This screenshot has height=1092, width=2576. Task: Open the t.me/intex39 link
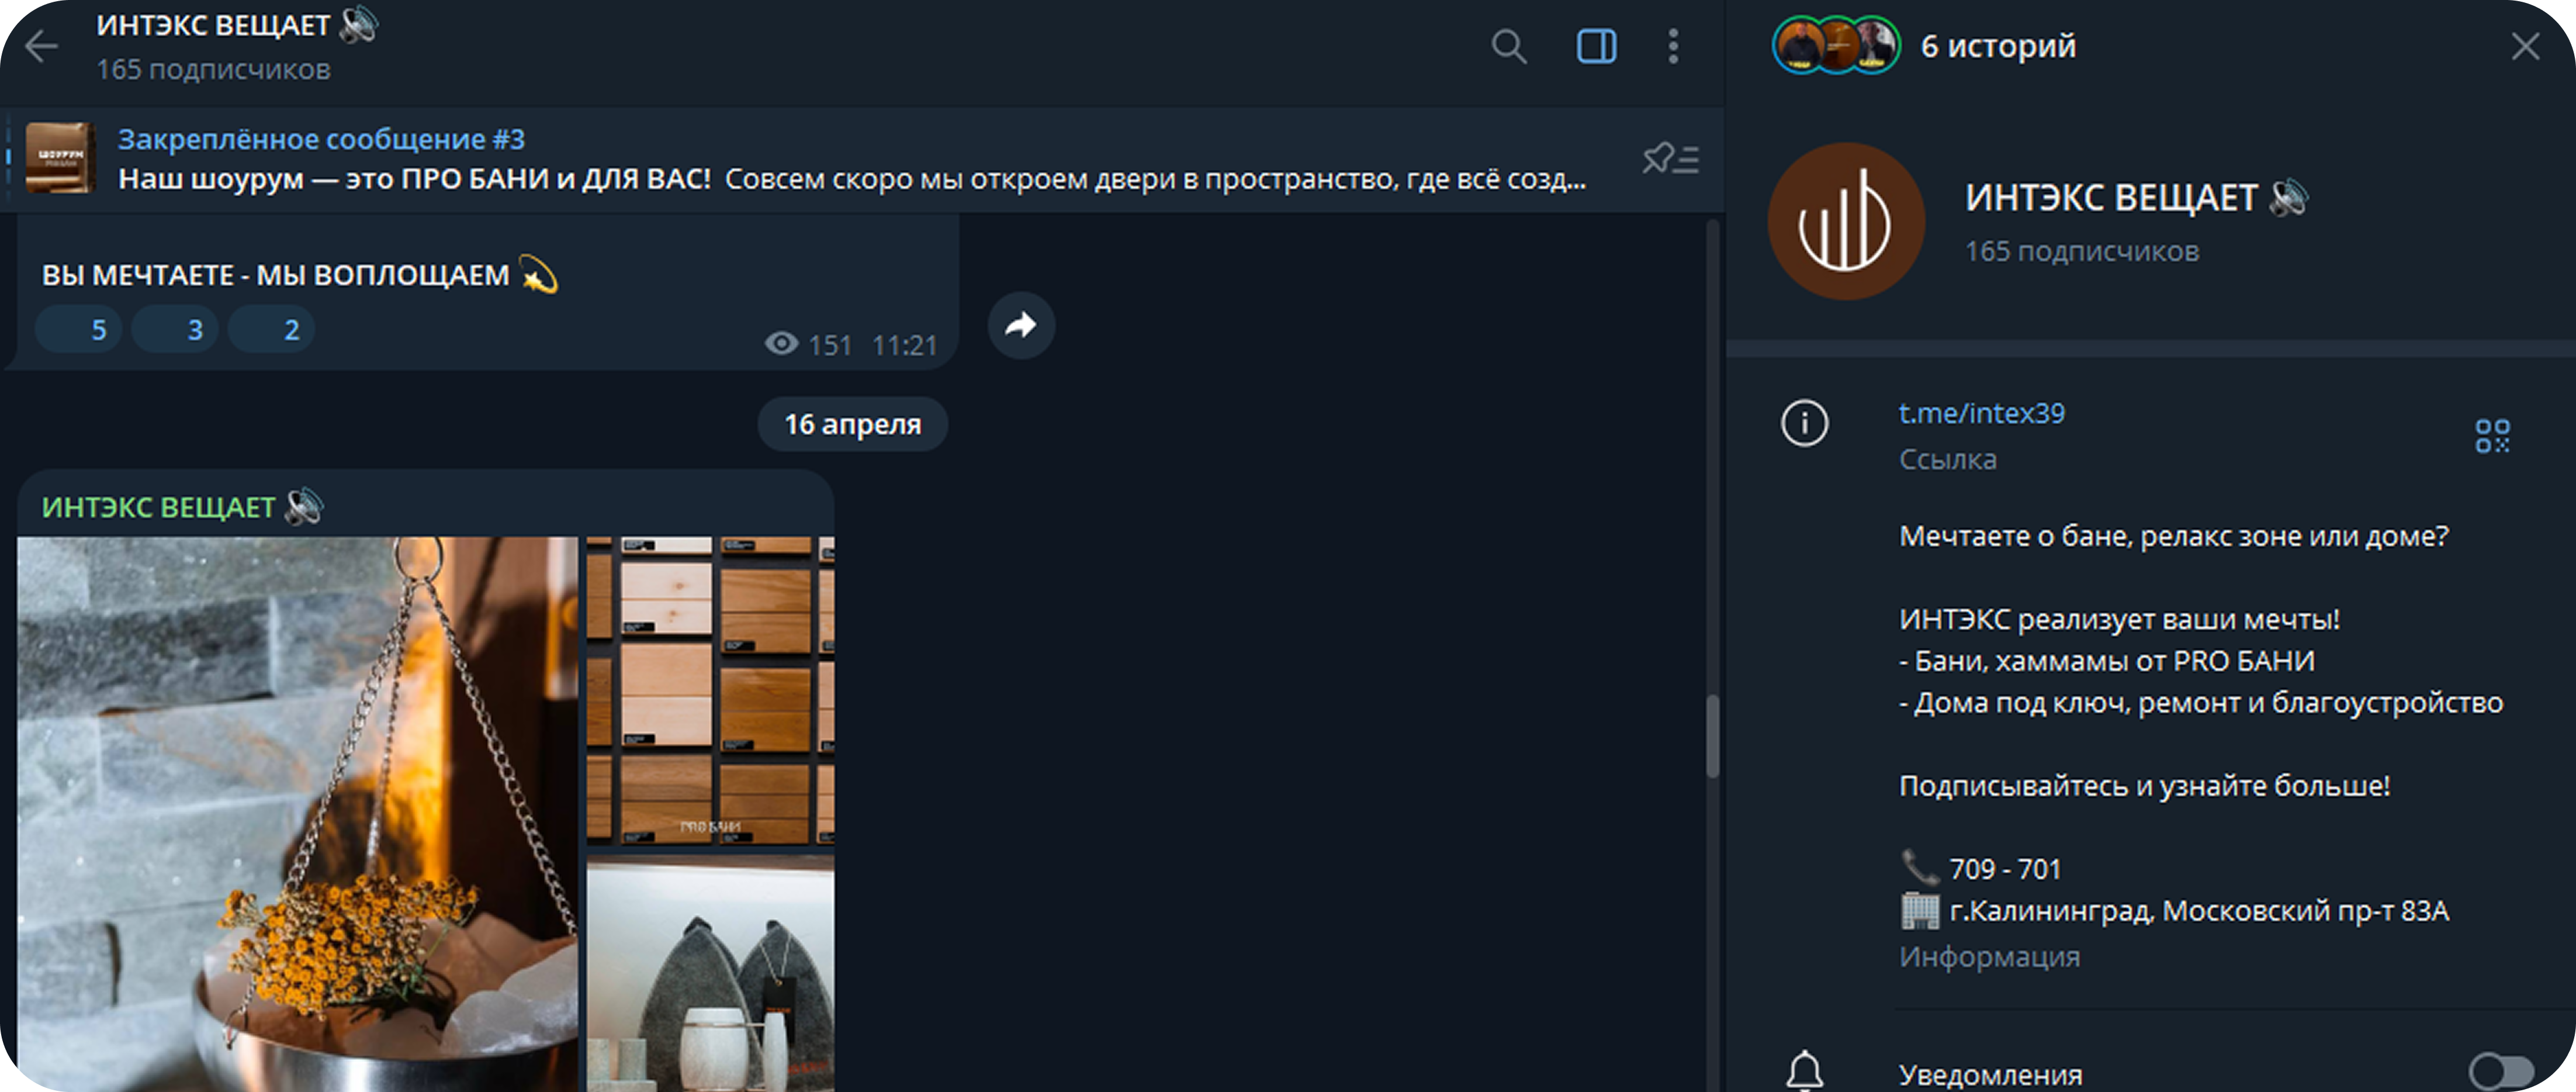click(x=1981, y=413)
